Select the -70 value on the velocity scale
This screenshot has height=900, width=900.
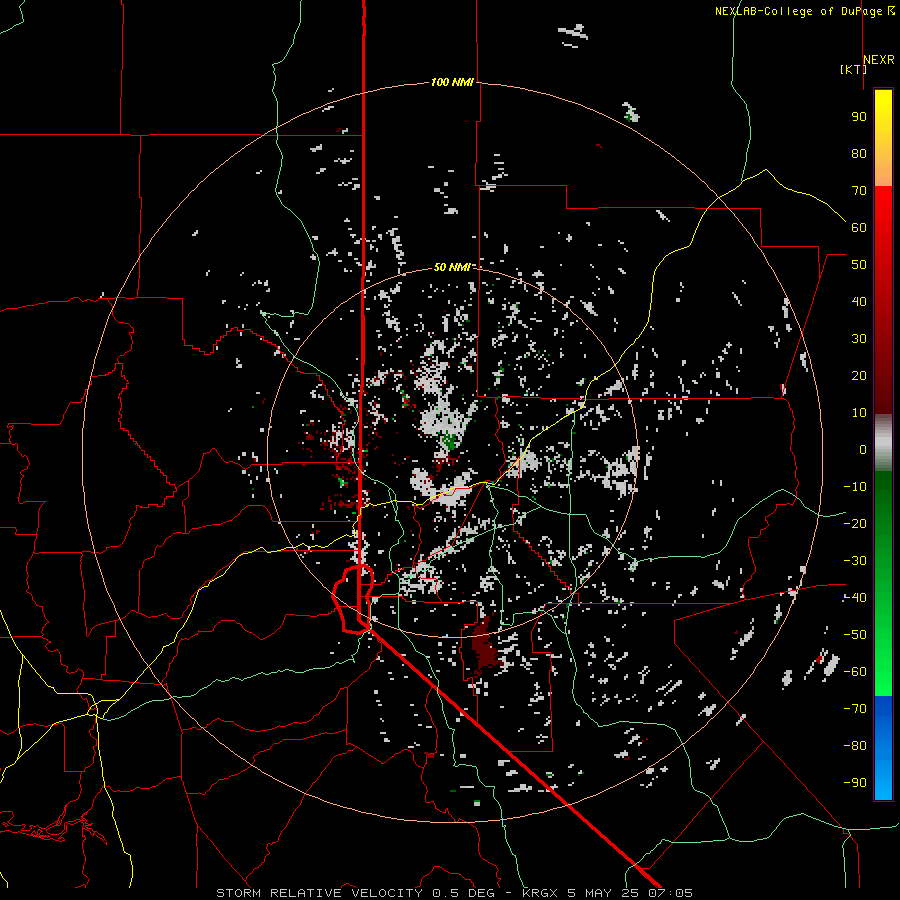(x=855, y=709)
